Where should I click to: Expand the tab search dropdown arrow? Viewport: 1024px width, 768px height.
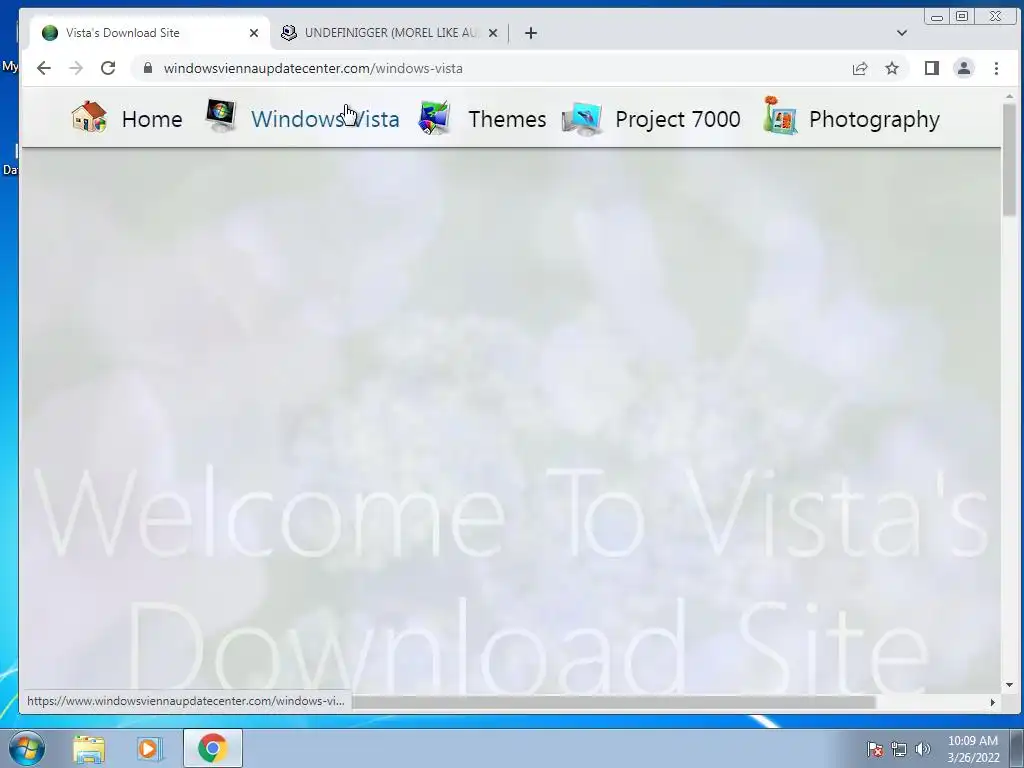[902, 33]
